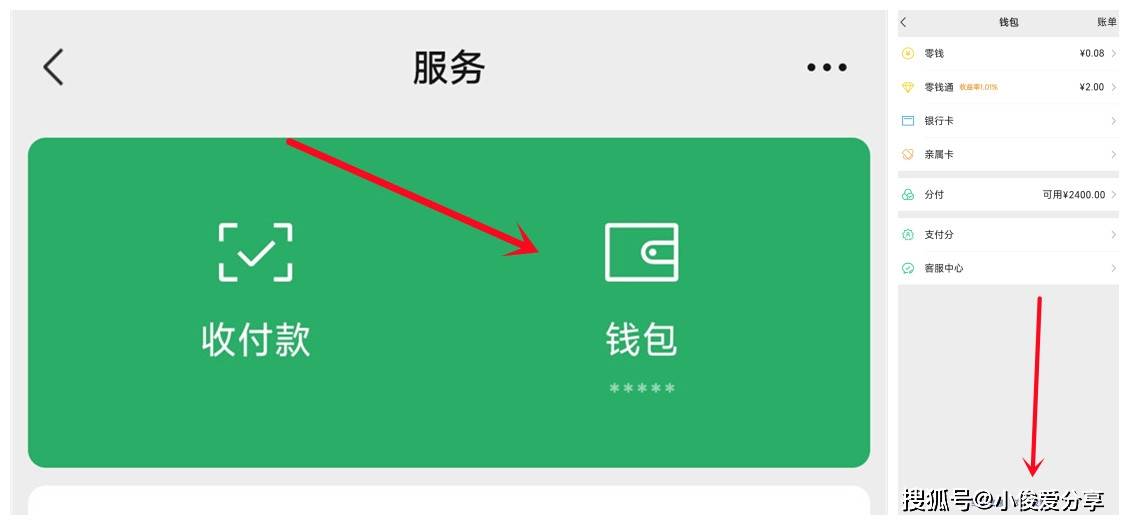This screenshot has width=1129, height=525.
Task: Expand the 银行卡 row chevron
Action: click(x=1114, y=121)
